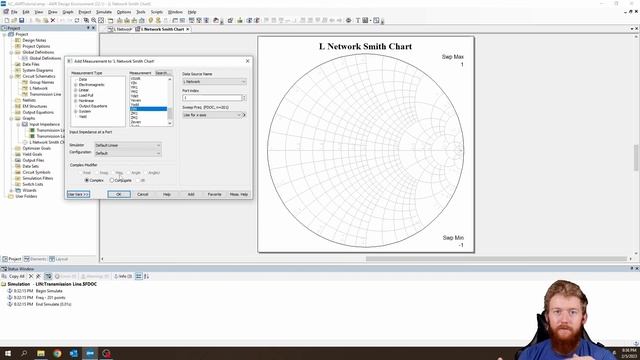Pin the Project panel
Image resolution: width=640 pixels, height=360 pixels.
point(88,28)
